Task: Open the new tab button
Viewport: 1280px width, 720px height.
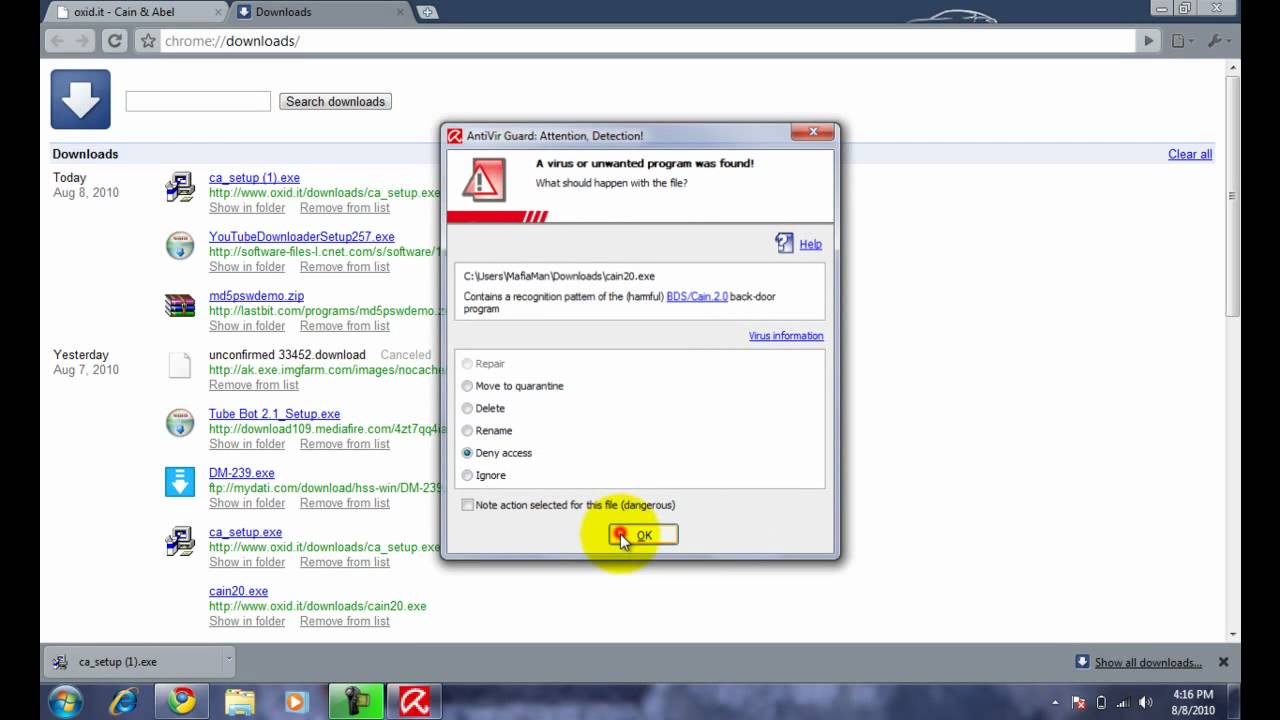Action: [428, 12]
